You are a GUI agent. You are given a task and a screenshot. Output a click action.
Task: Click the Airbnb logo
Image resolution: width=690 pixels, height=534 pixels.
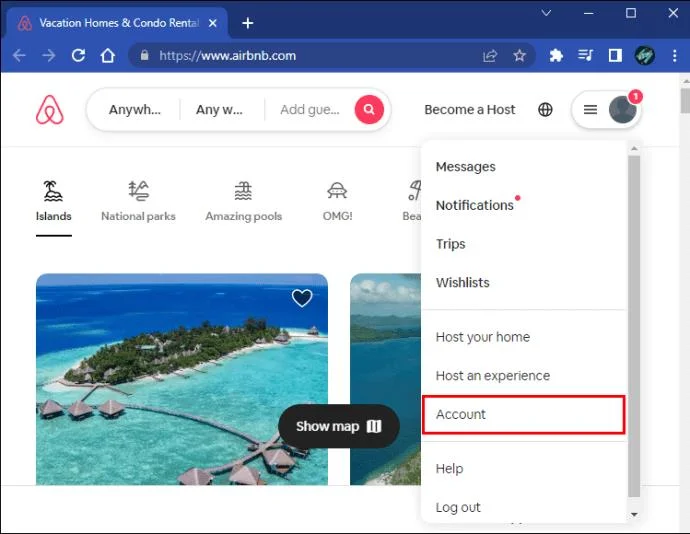[x=50, y=110]
